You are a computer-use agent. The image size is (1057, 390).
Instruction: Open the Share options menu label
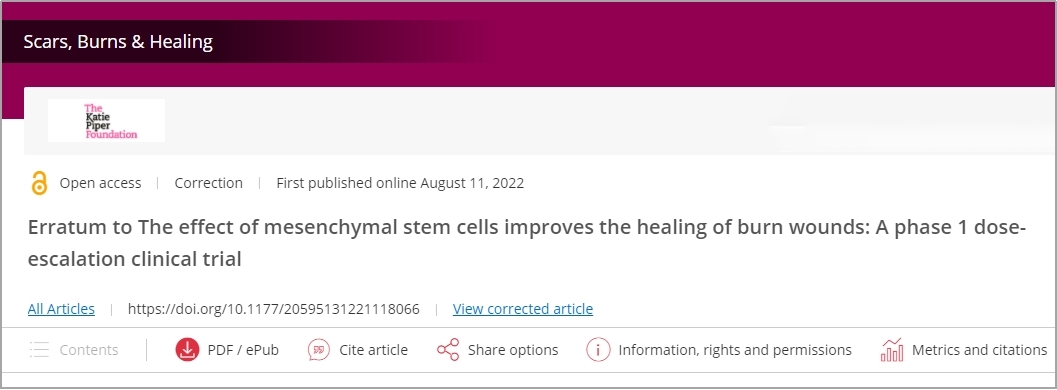[x=513, y=350]
